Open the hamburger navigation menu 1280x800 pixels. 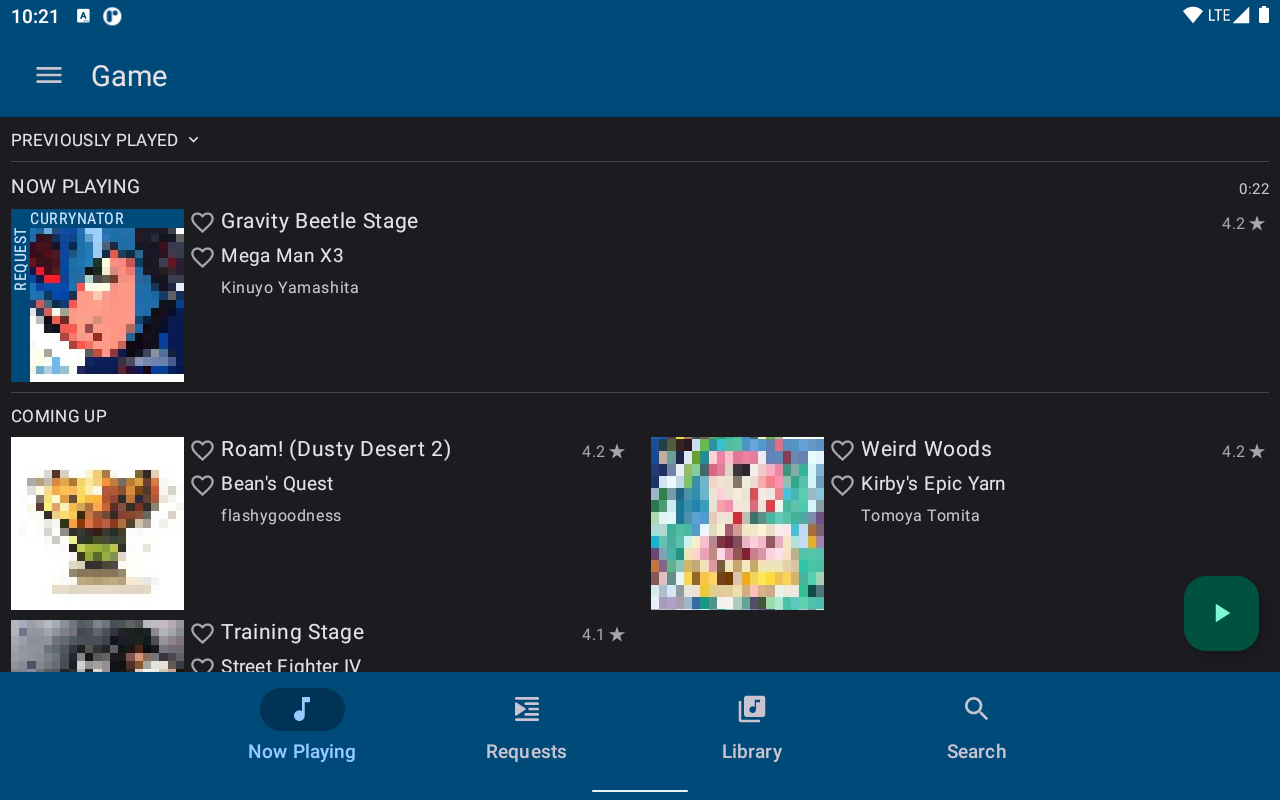(x=49, y=76)
